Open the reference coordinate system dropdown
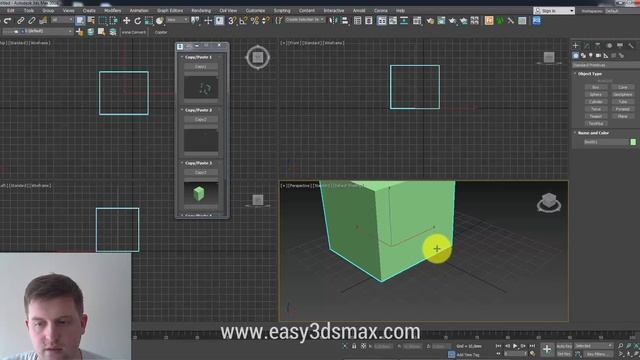Screen dimensions: 640x360 click(x=177, y=20)
